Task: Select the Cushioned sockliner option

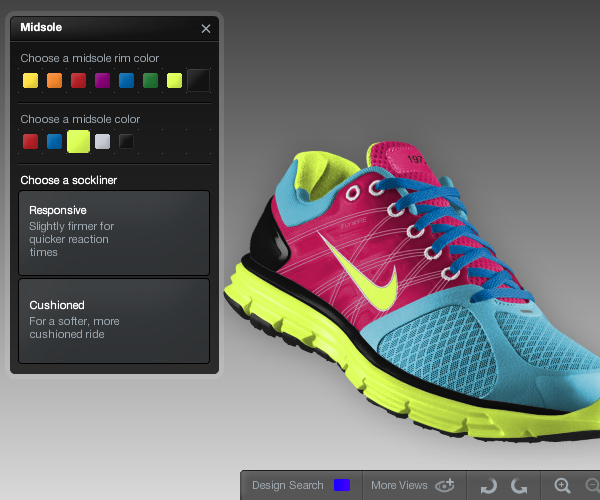Action: 114,321
